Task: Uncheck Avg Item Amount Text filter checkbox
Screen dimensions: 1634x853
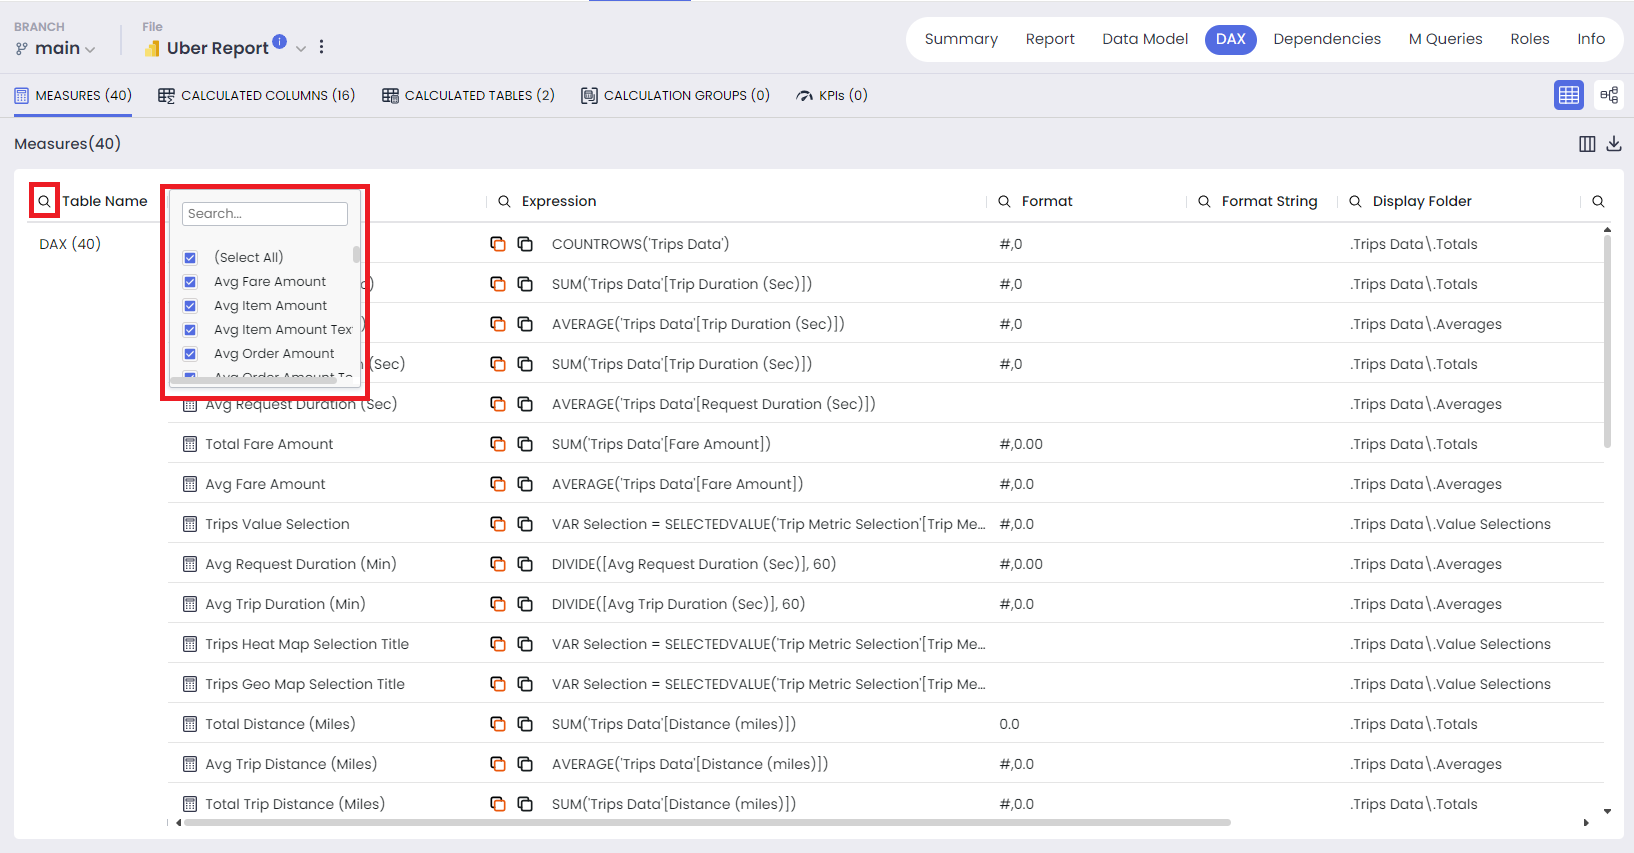Action: point(190,330)
